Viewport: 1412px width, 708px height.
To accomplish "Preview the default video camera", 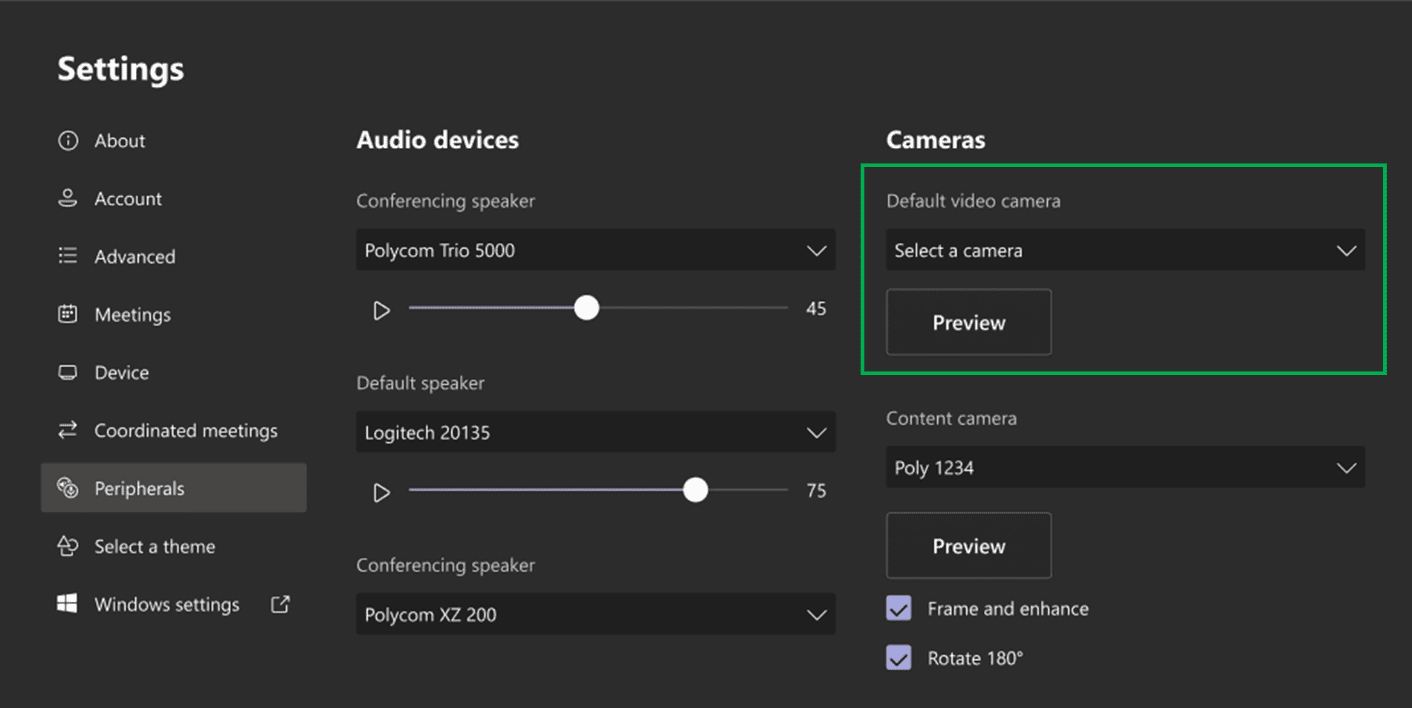I will coord(968,322).
